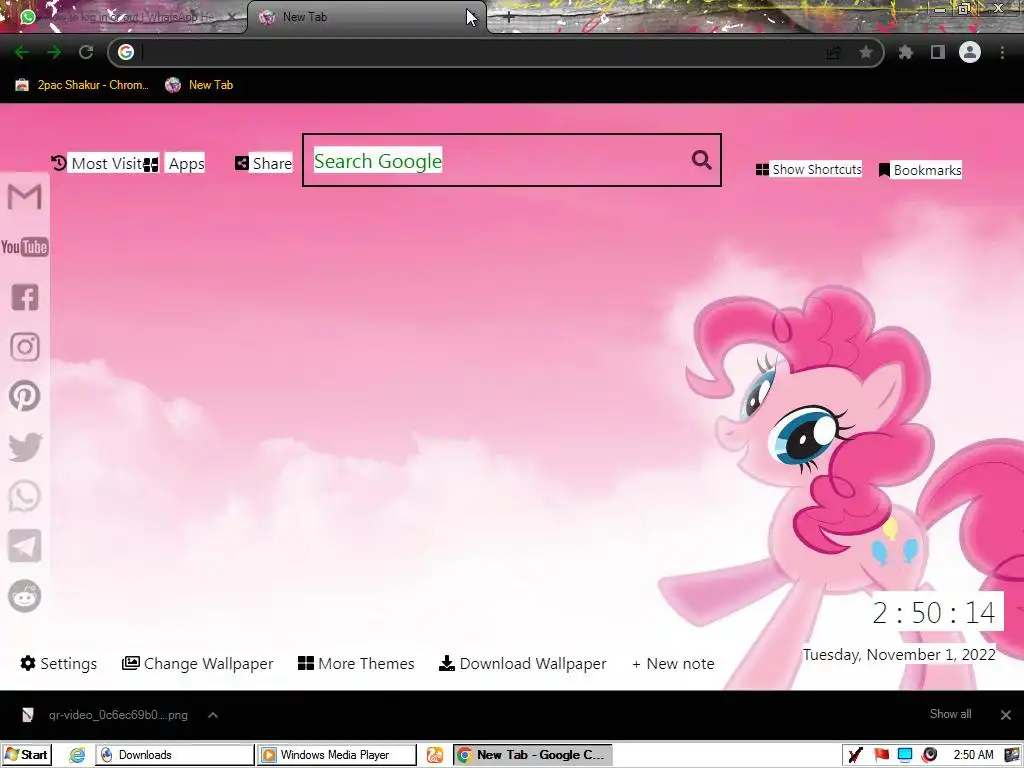Open Pinterest sidebar icon
1024x768 pixels.
pyautogui.click(x=25, y=396)
